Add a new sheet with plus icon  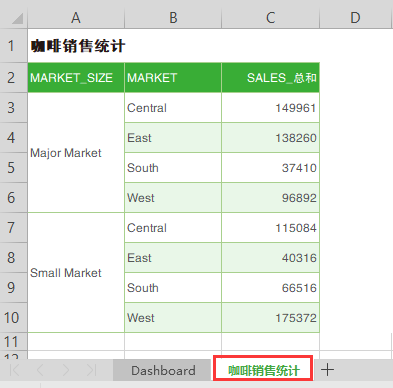click(327, 370)
